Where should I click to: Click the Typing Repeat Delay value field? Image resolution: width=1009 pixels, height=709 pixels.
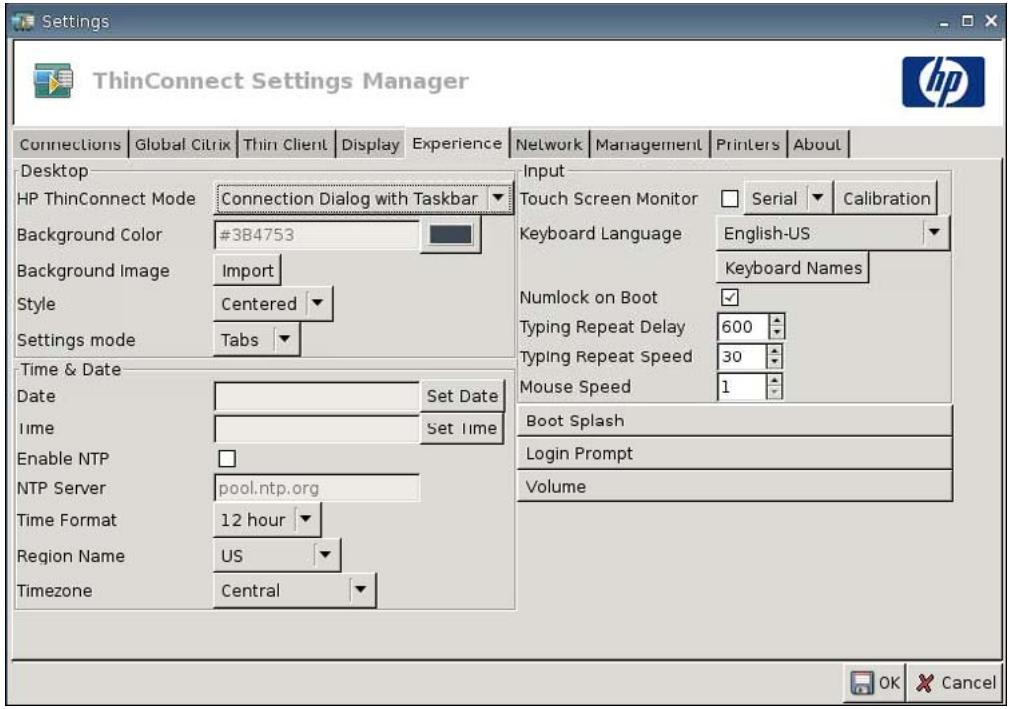click(x=743, y=327)
